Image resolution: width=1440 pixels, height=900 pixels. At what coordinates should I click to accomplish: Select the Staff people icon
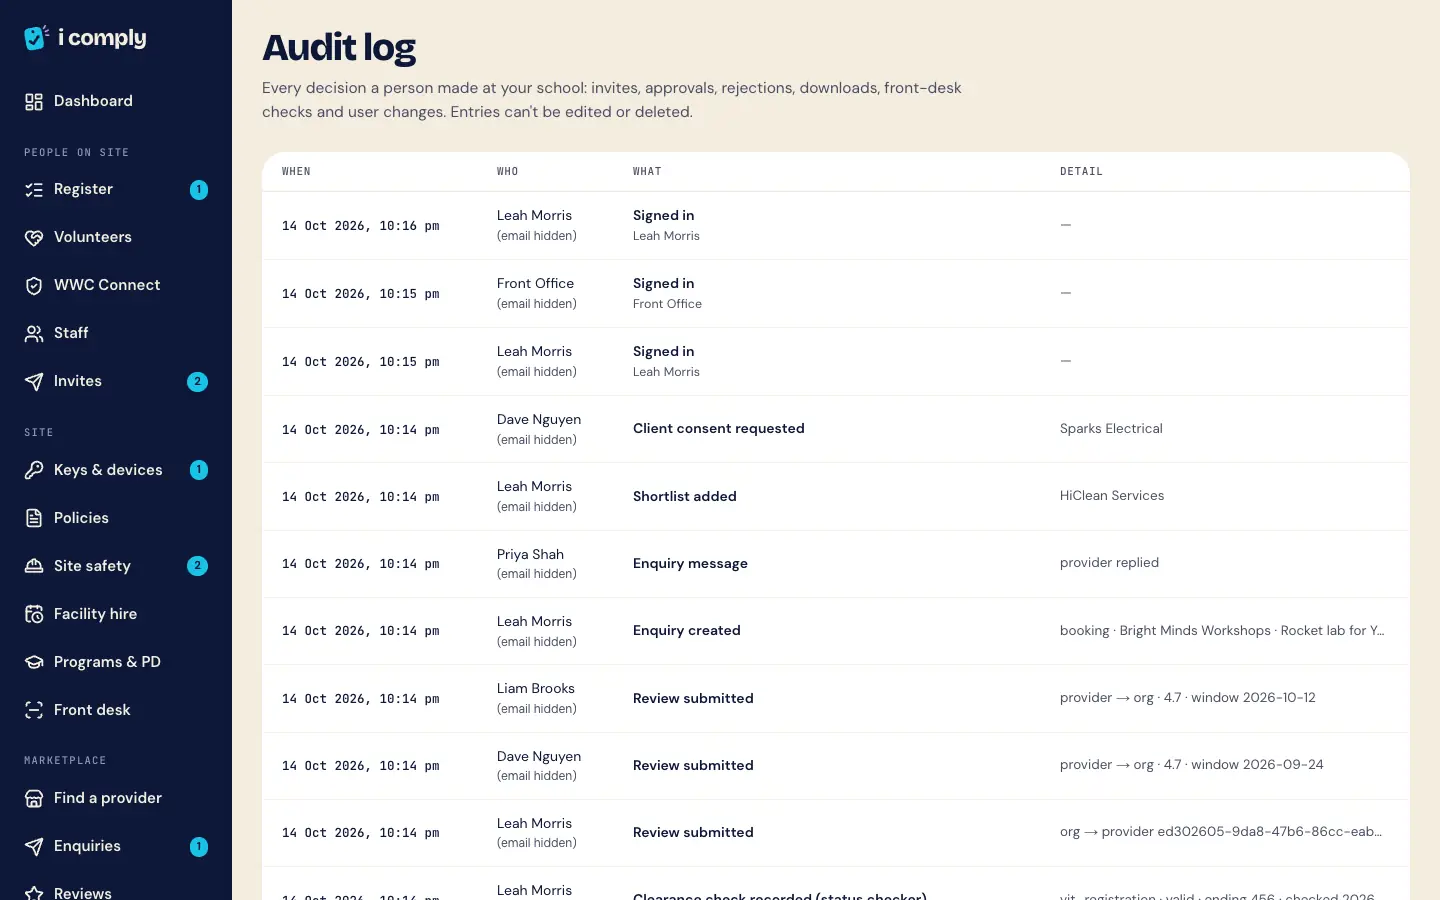[x=34, y=333]
